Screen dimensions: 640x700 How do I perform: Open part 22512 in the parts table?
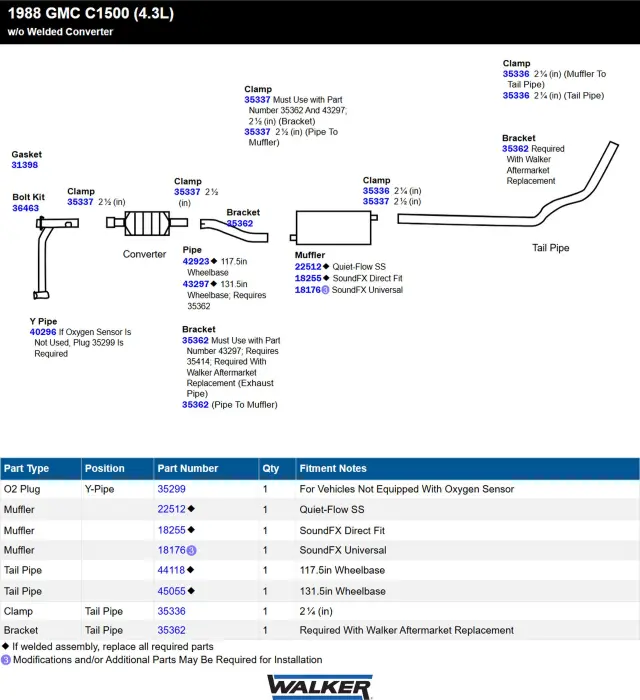[171, 509]
